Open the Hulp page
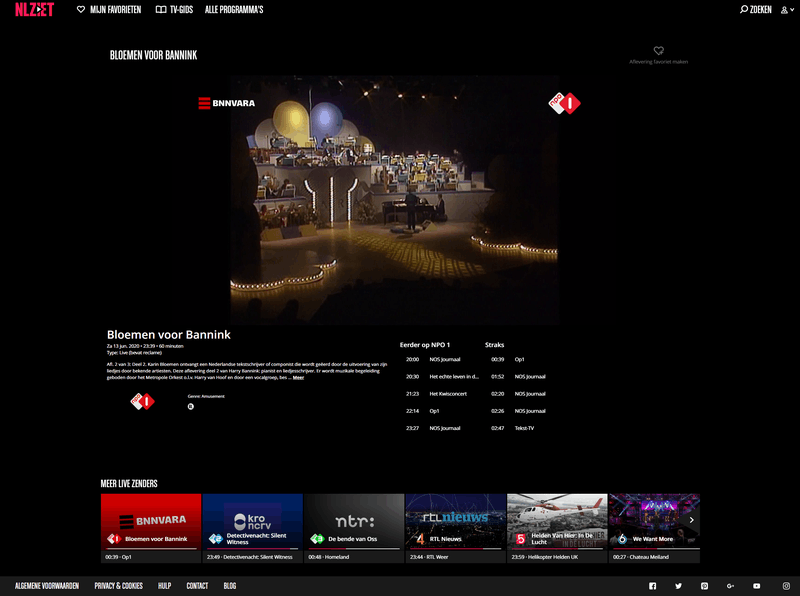Image resolution: width=800 pixels, height=596 pixels. [x=164, y=586]
